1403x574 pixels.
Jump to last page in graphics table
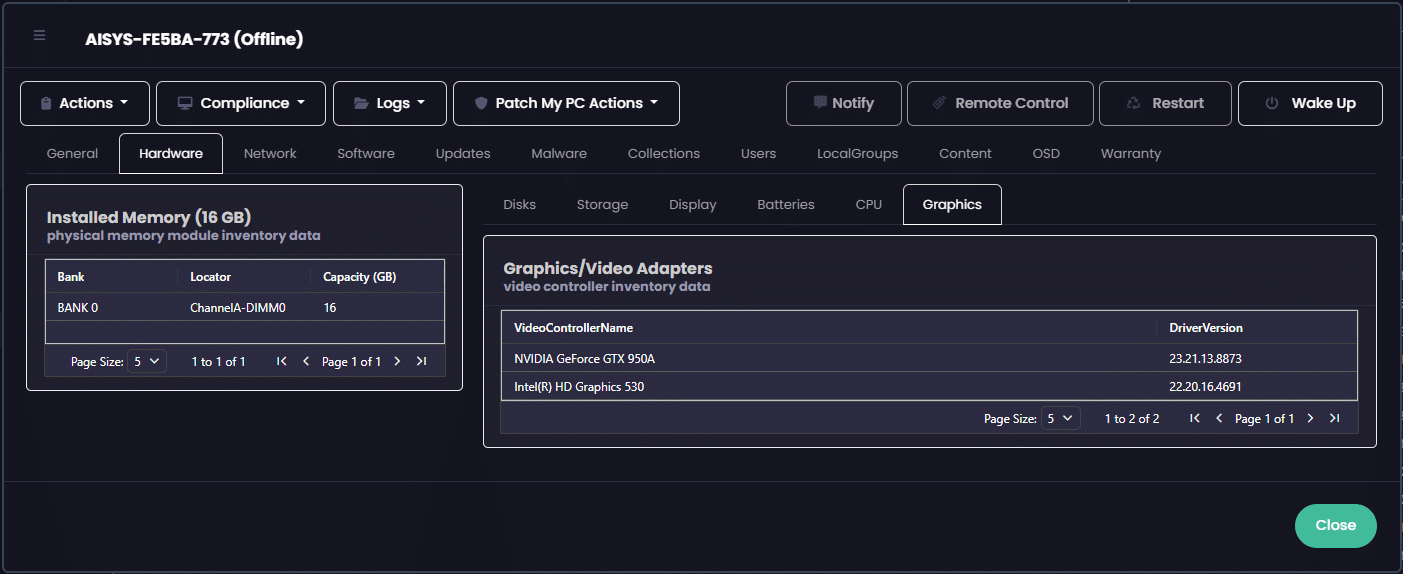(x=1334, y=419)
